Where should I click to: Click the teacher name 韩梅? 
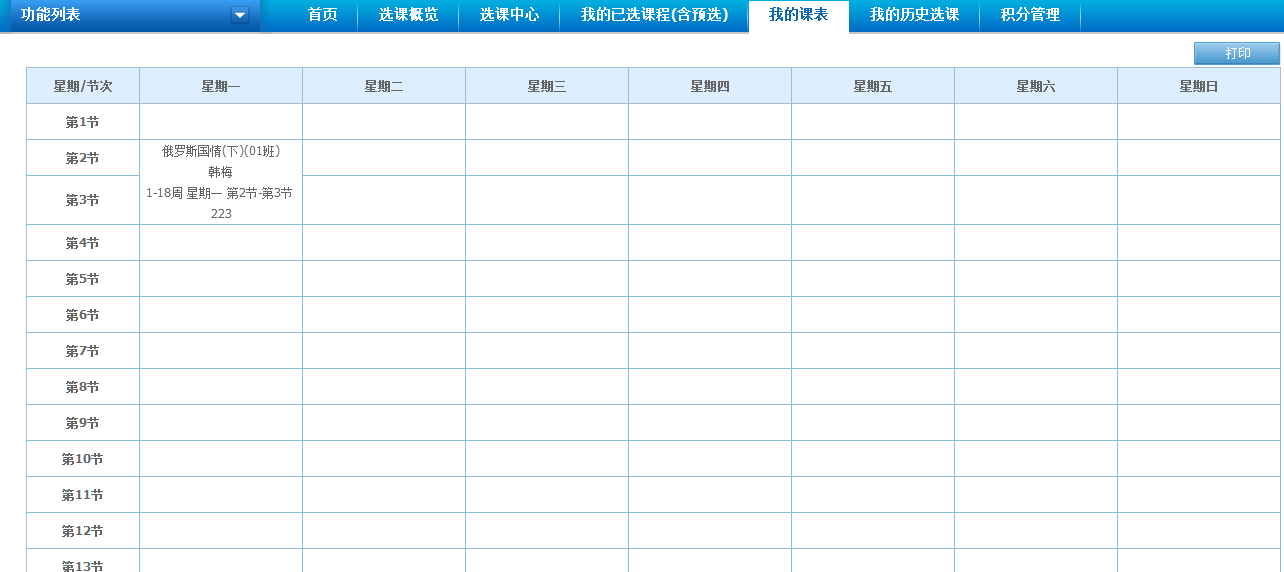[x=221, y=172]
